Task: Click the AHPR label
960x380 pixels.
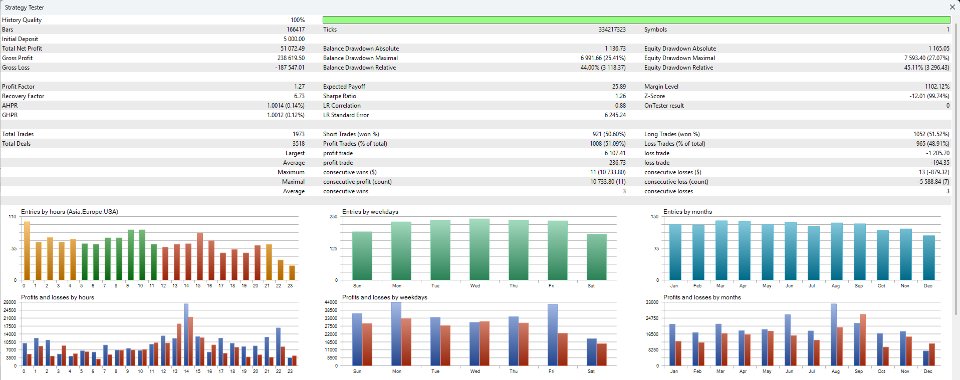Action: (x=10, y=106)
